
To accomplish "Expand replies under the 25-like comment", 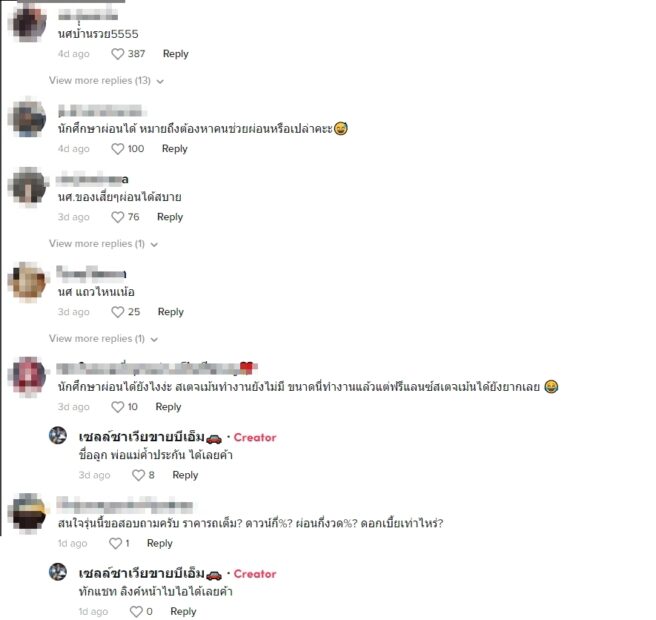I will 103,338.
